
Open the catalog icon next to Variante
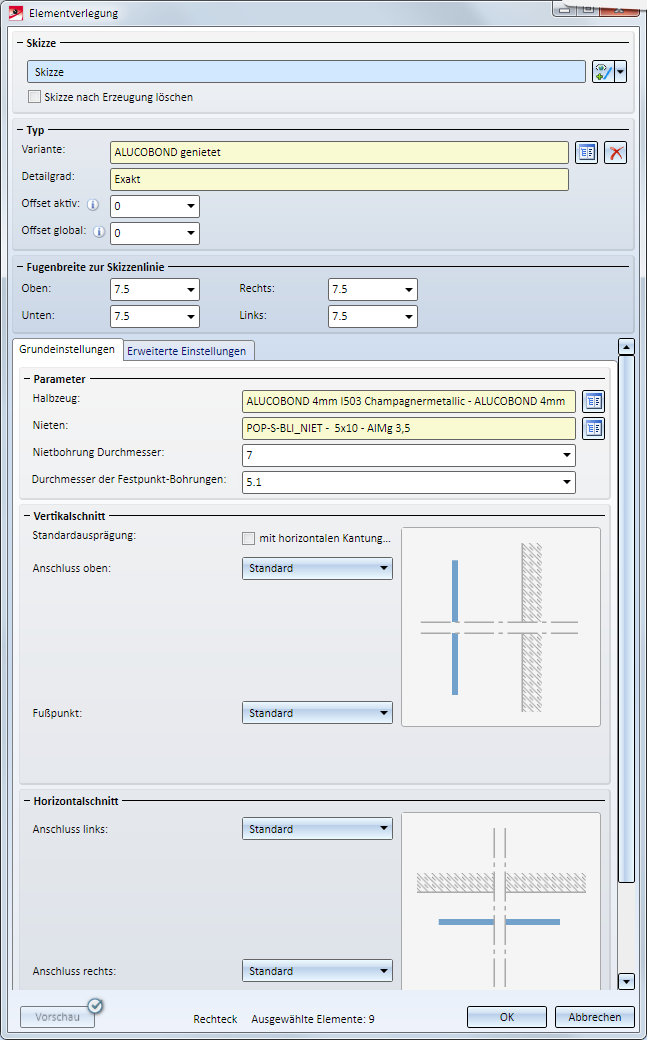(x=587, y=153)
